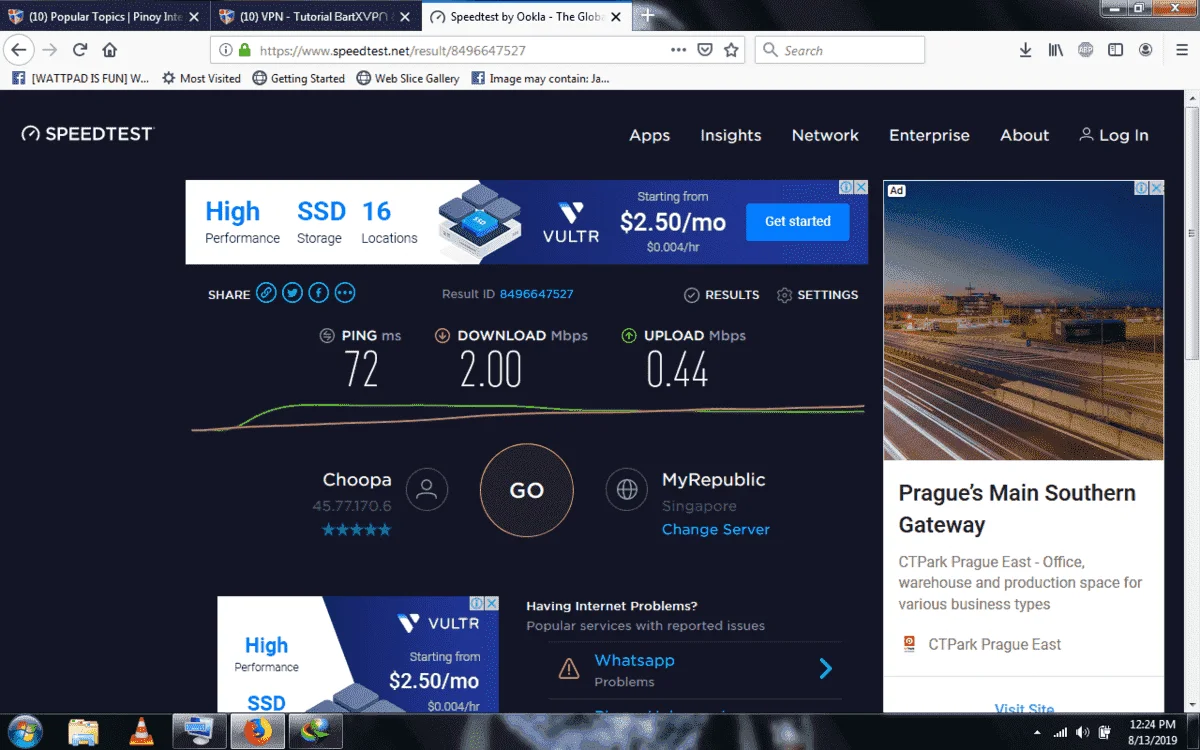Open the Windows Start button
The height and width of the screenshot is (750, 1200).
[x=24, y=731]
